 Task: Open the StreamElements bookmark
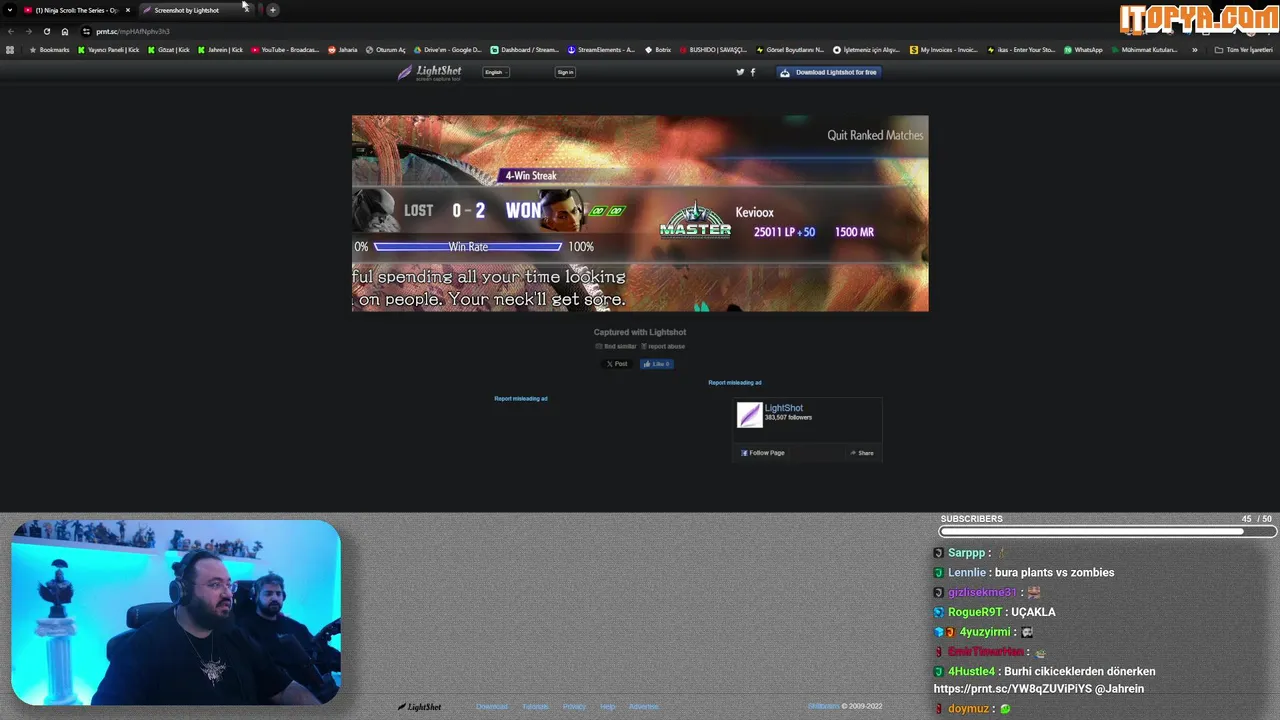(601, 49)
